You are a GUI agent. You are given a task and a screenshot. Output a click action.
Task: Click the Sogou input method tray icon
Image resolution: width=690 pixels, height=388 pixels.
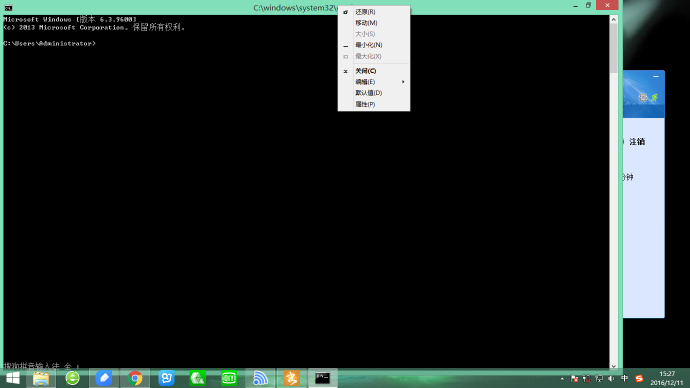coord(639,378)
